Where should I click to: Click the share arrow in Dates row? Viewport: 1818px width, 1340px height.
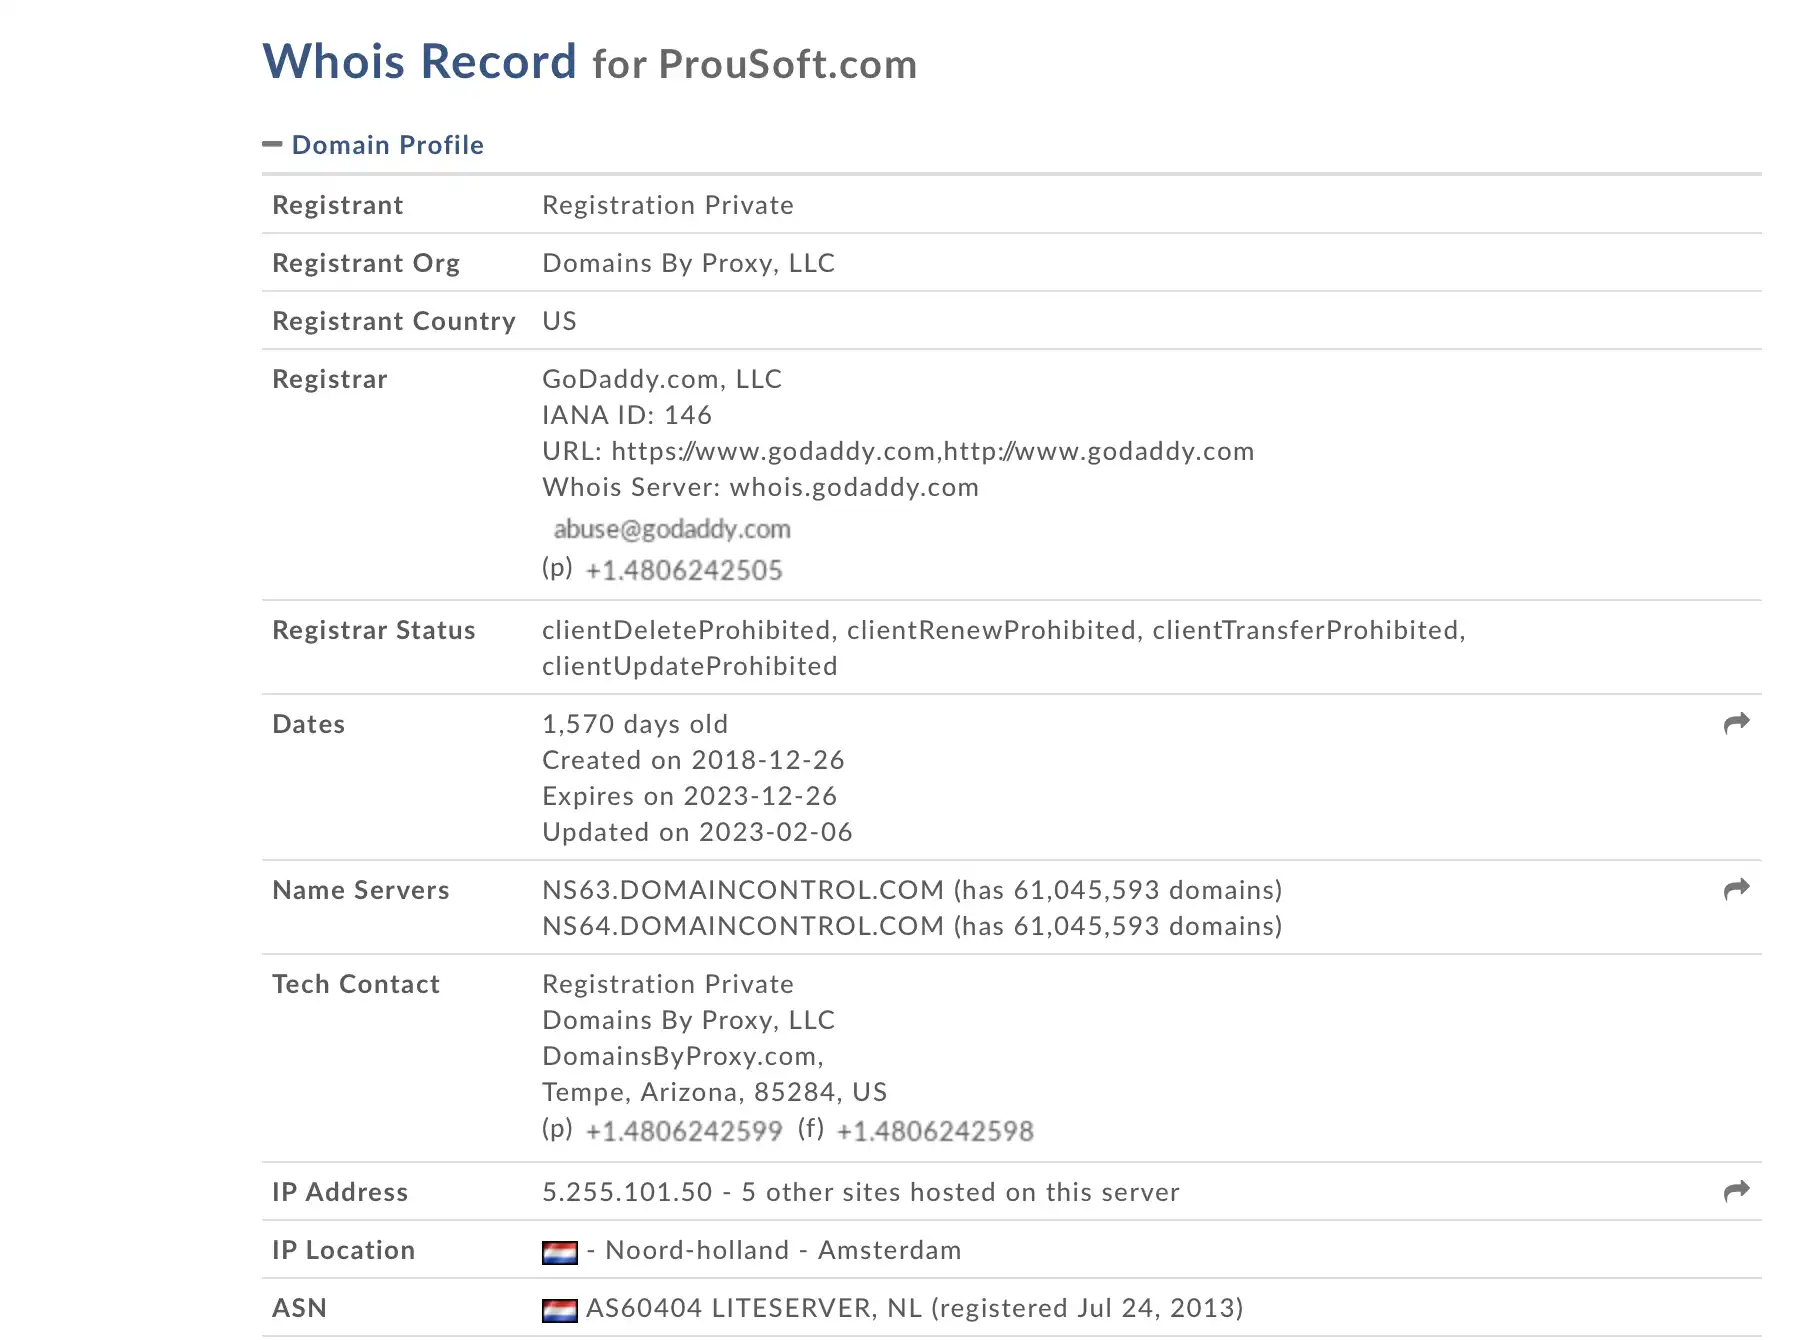pyautogui.click(x=1737, y=723)
